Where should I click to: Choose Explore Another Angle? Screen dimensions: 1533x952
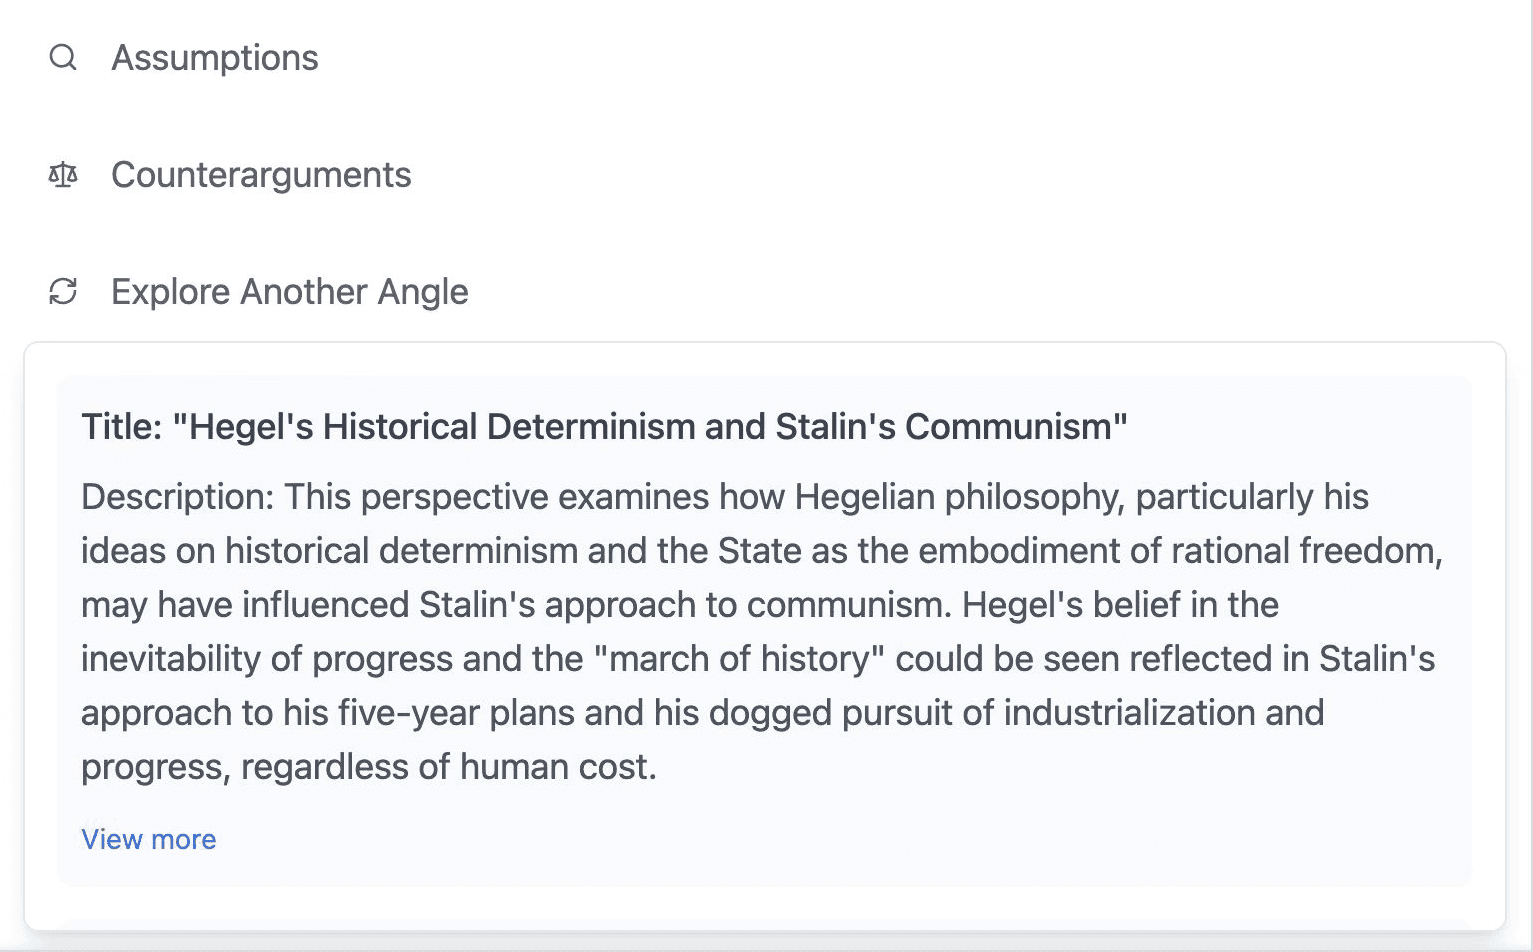click(289, 292)
